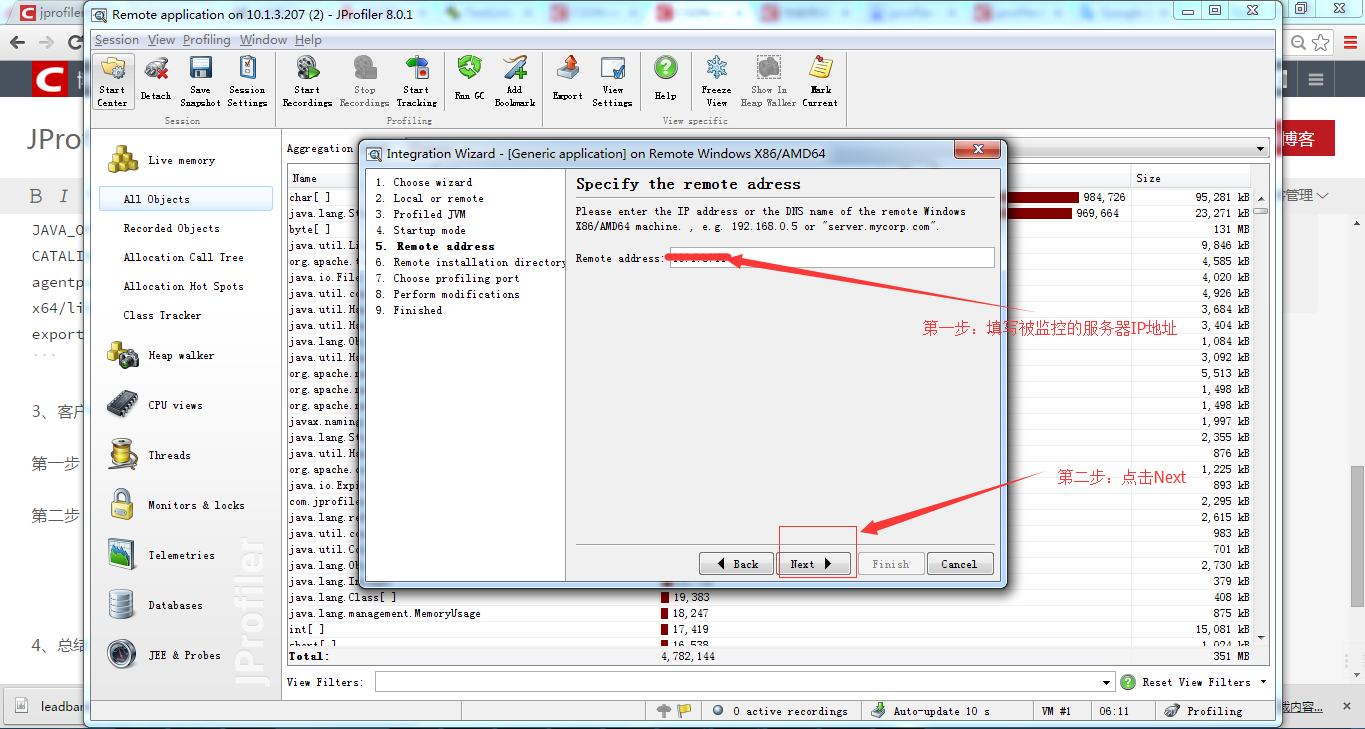Viewport: 1365px width, 729px height.
Task: Click the pin icon in status bar
Action: coord(664,711)
